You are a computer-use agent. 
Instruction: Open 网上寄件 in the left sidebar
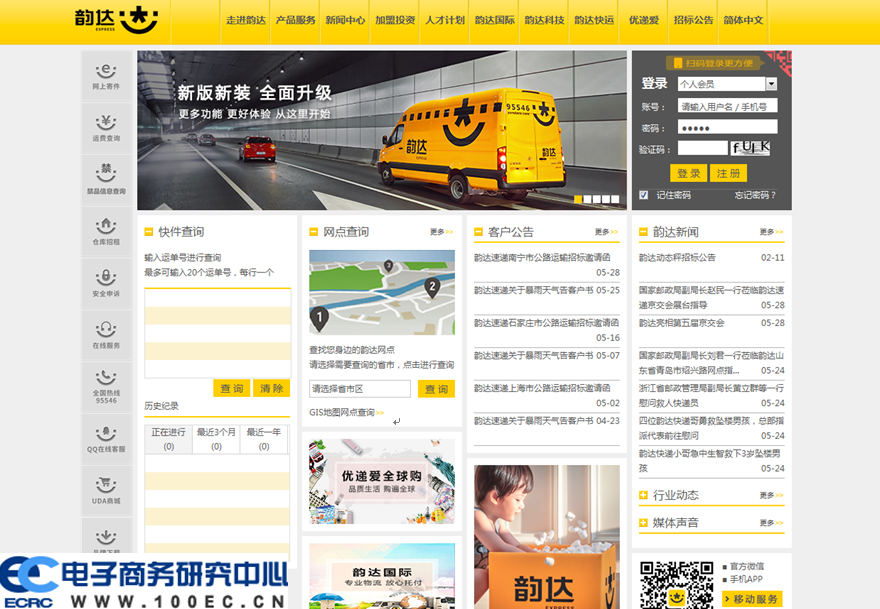click(106, 76)
